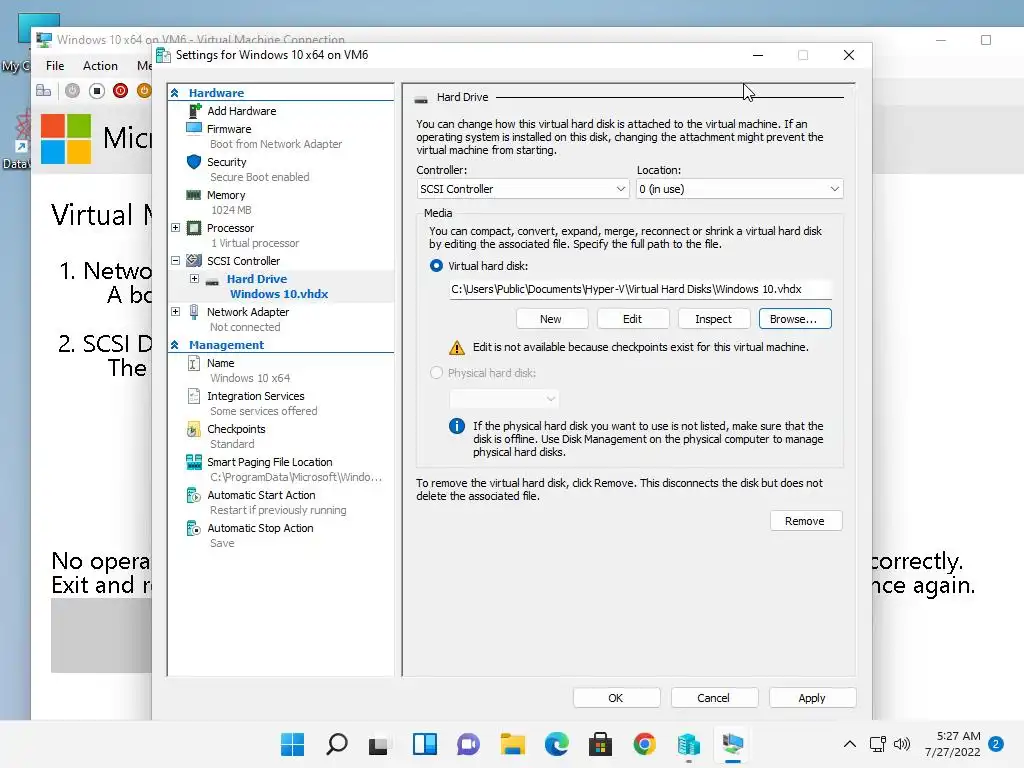
Task: Click the Automatic Stop Action icon
Action: point(194,528)
